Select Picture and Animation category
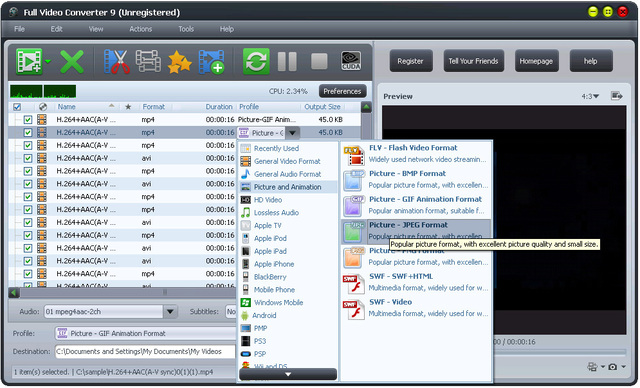 coord(288,187)
